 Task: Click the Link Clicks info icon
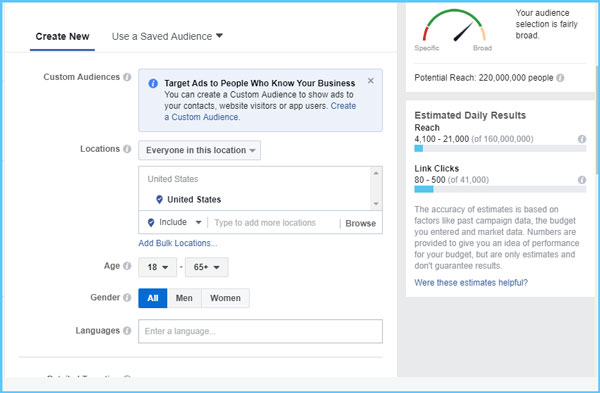pyautogui.click(x=582, y=180)
